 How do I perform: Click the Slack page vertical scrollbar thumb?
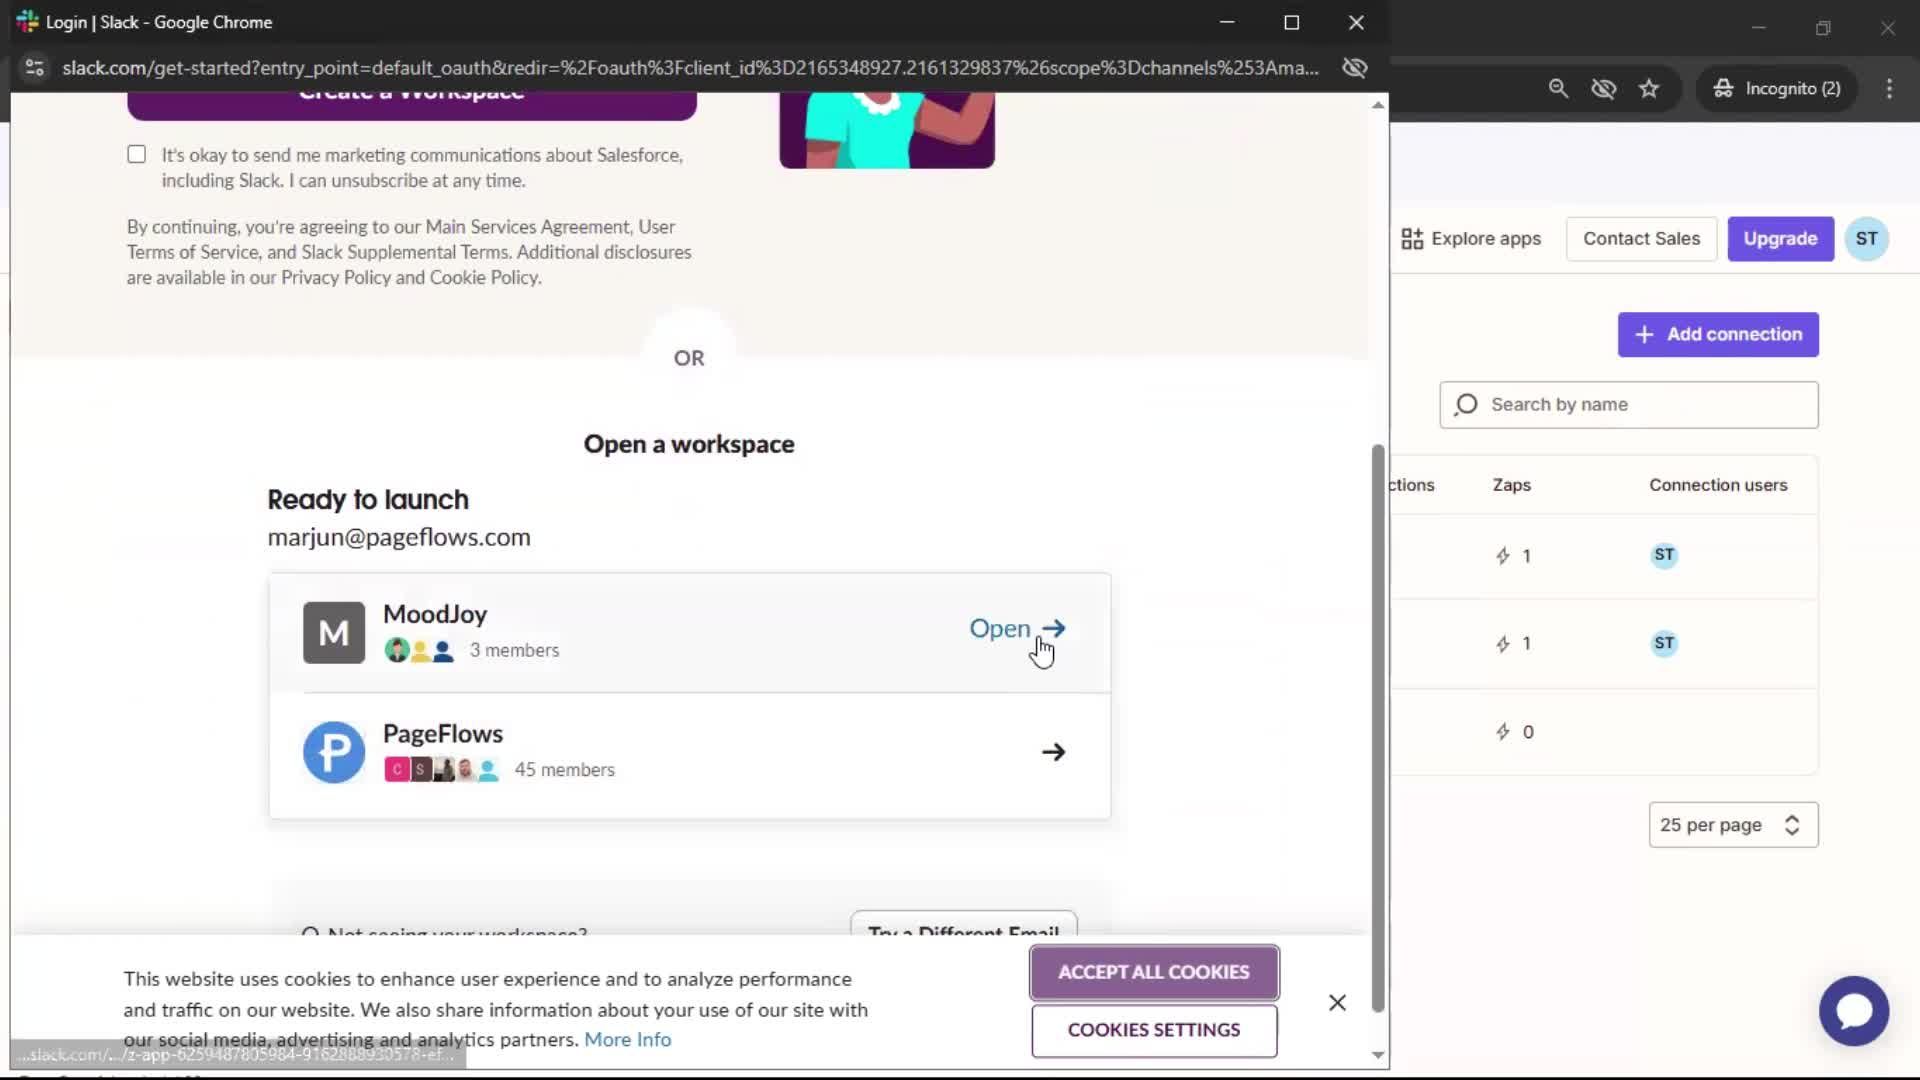tap(1378, 728)
